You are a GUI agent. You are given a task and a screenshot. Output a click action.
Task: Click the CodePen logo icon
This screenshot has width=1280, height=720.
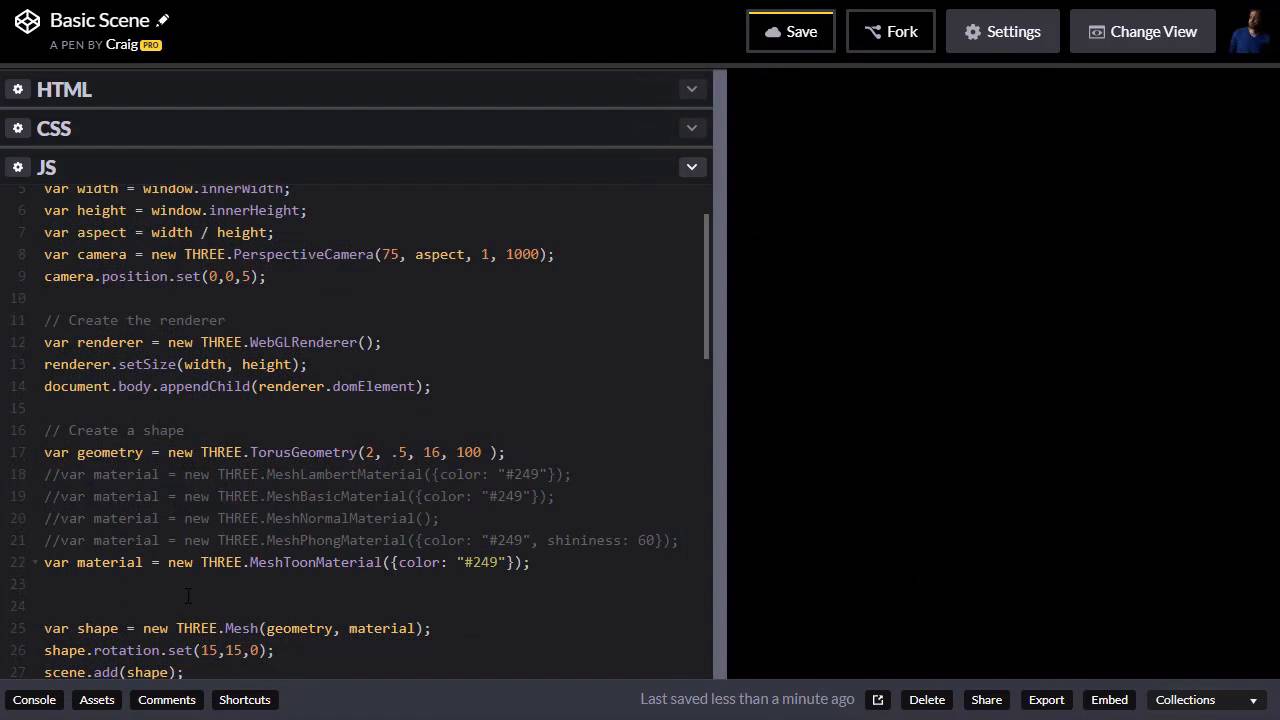[x=27, y=21]
